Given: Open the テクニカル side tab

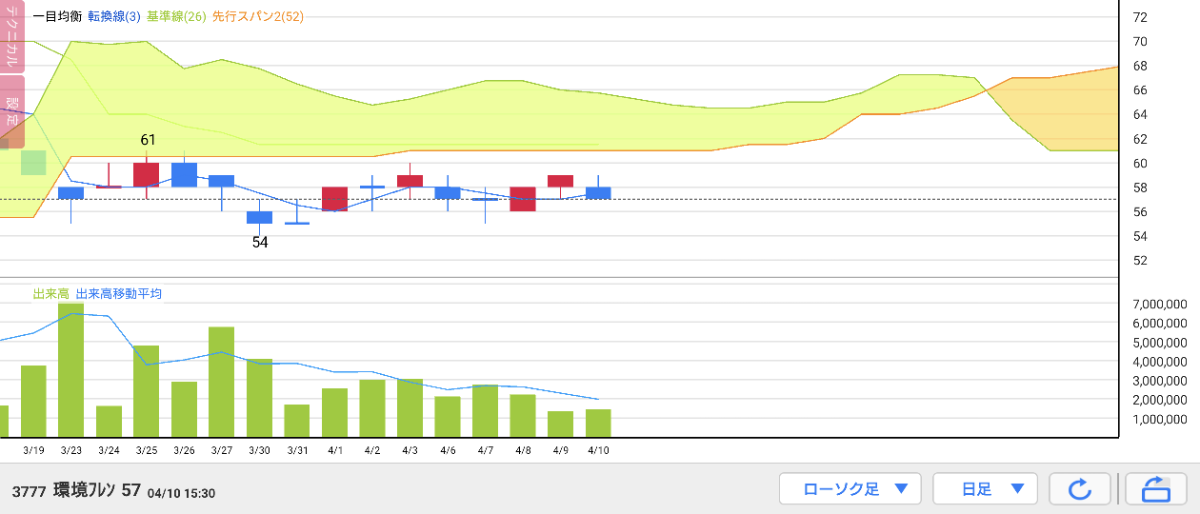Looking at the screenshot, I should click(x=12, y=37).
